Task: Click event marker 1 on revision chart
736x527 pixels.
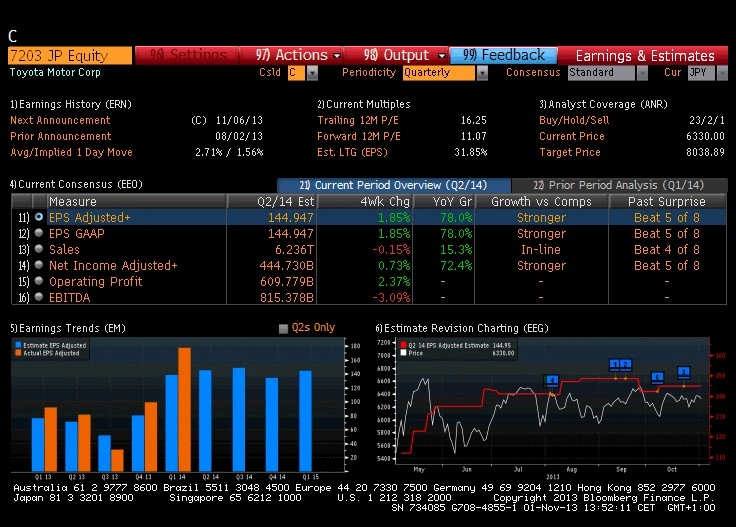Action: click(614, 364)
